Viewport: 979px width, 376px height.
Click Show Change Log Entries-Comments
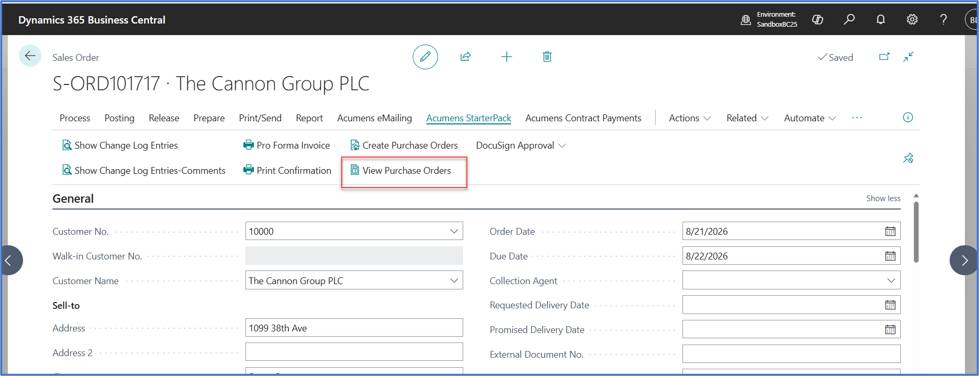coord(144,171)
